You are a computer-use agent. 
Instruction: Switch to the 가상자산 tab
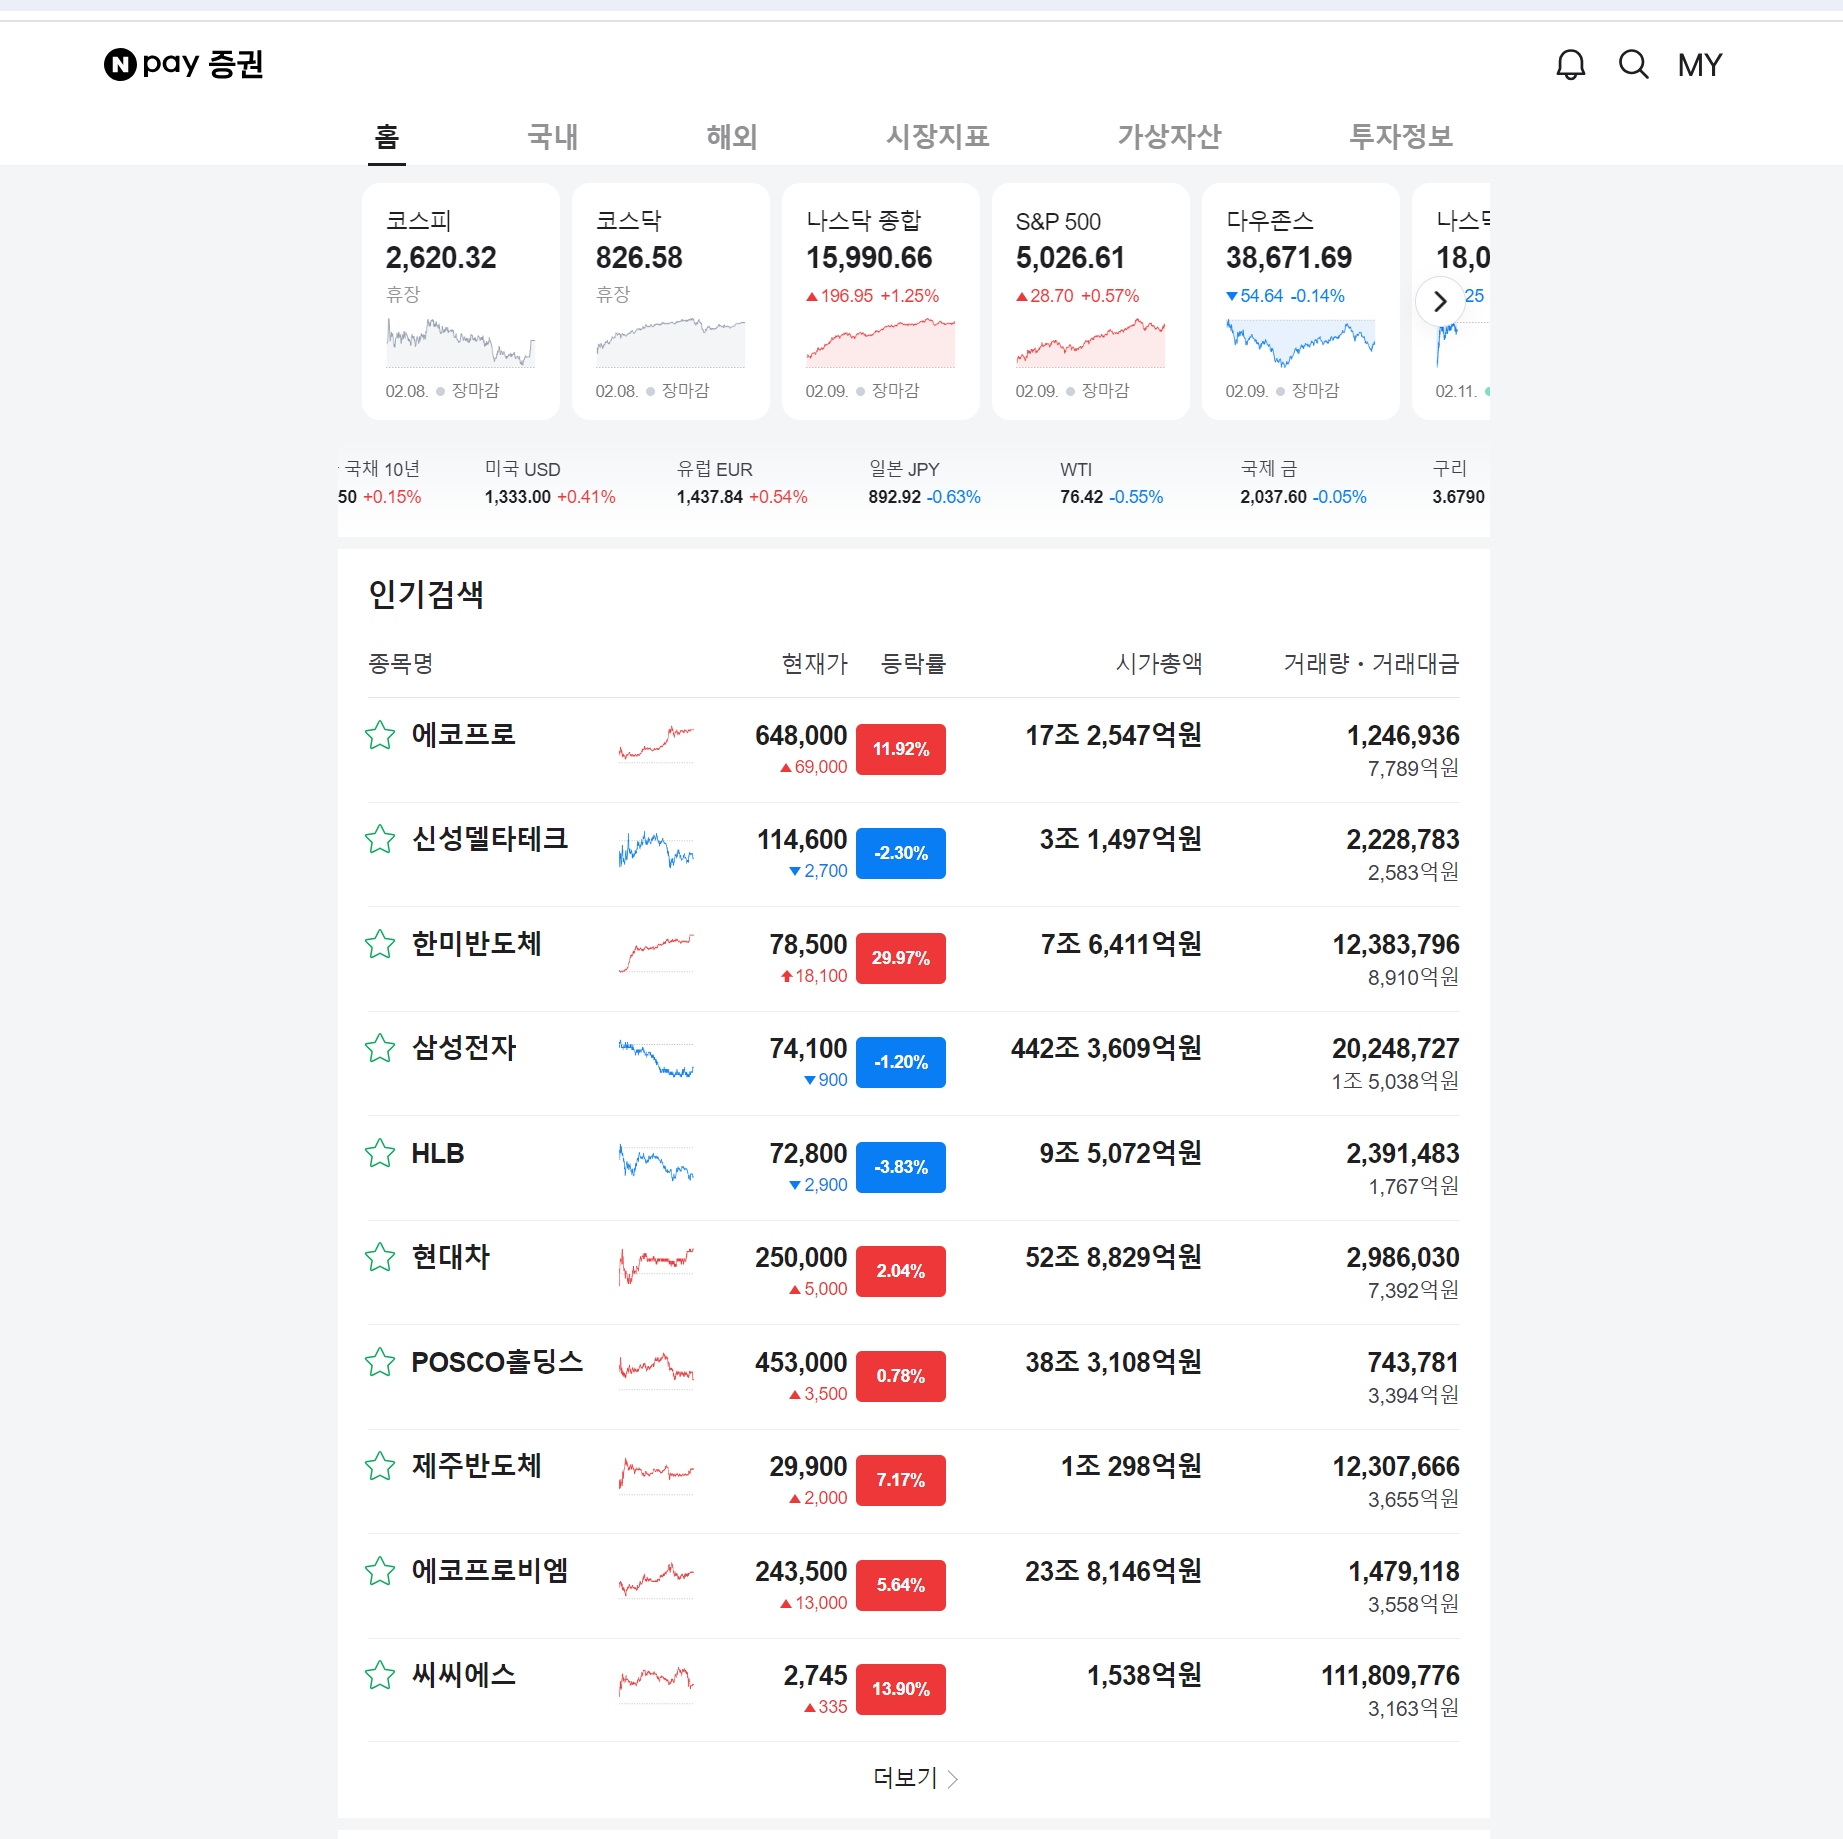1169,136
